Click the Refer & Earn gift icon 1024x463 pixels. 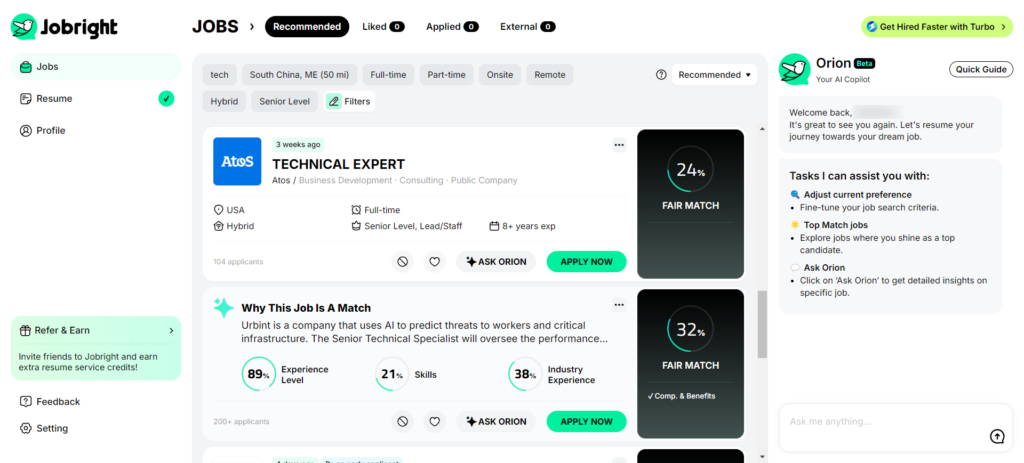click(x=25, y=330)
